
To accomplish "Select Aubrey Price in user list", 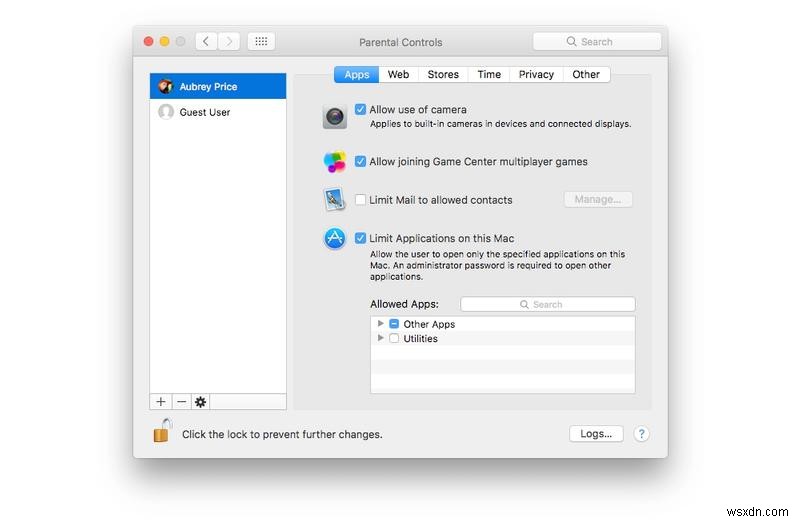I will pos(218,86).
